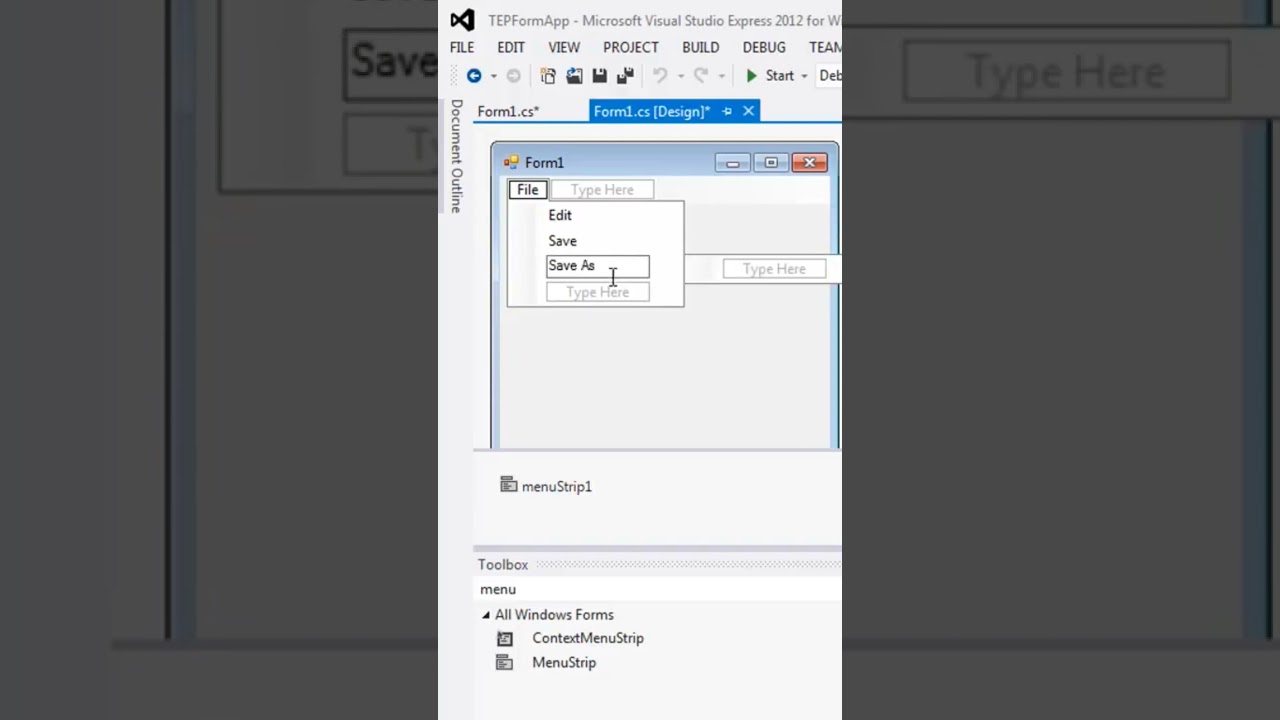Open the BUILD menu
Image resolution: width=1280 pixels, height=720 pixels.
[701, 47]
